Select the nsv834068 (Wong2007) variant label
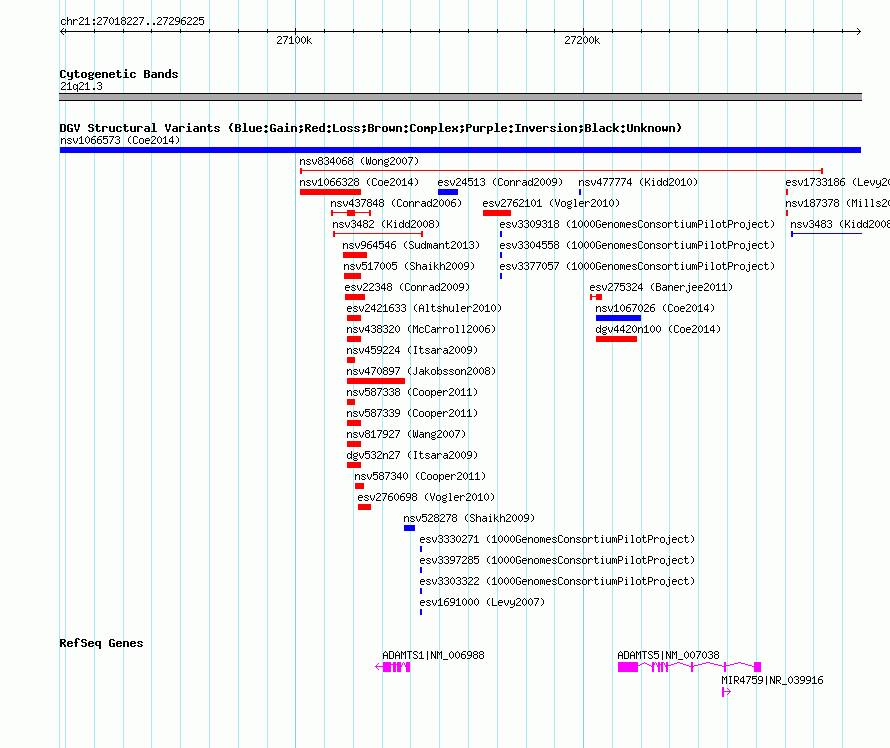This screenshot has height=748, width=890. [359, 161]
